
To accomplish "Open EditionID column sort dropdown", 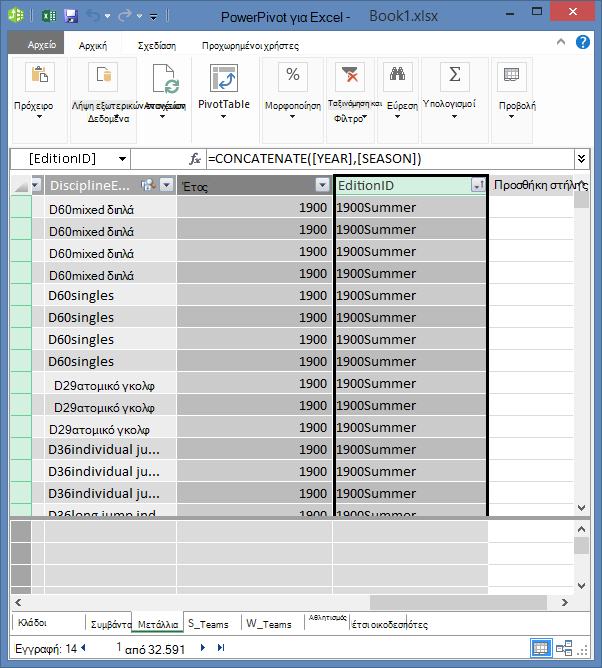I will click(478, 185).
